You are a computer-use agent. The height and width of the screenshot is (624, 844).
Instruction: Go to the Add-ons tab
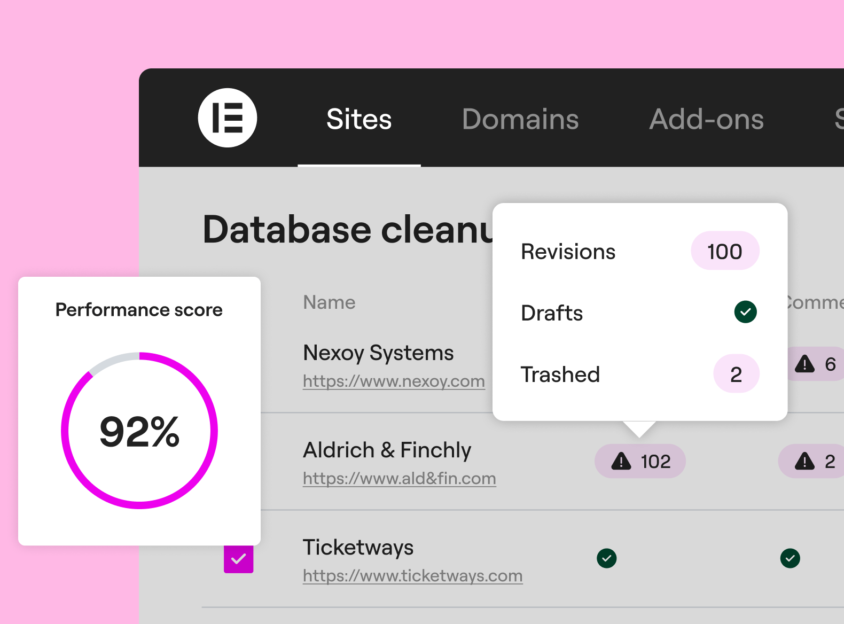pyautogui.click(x=706, y=120)
